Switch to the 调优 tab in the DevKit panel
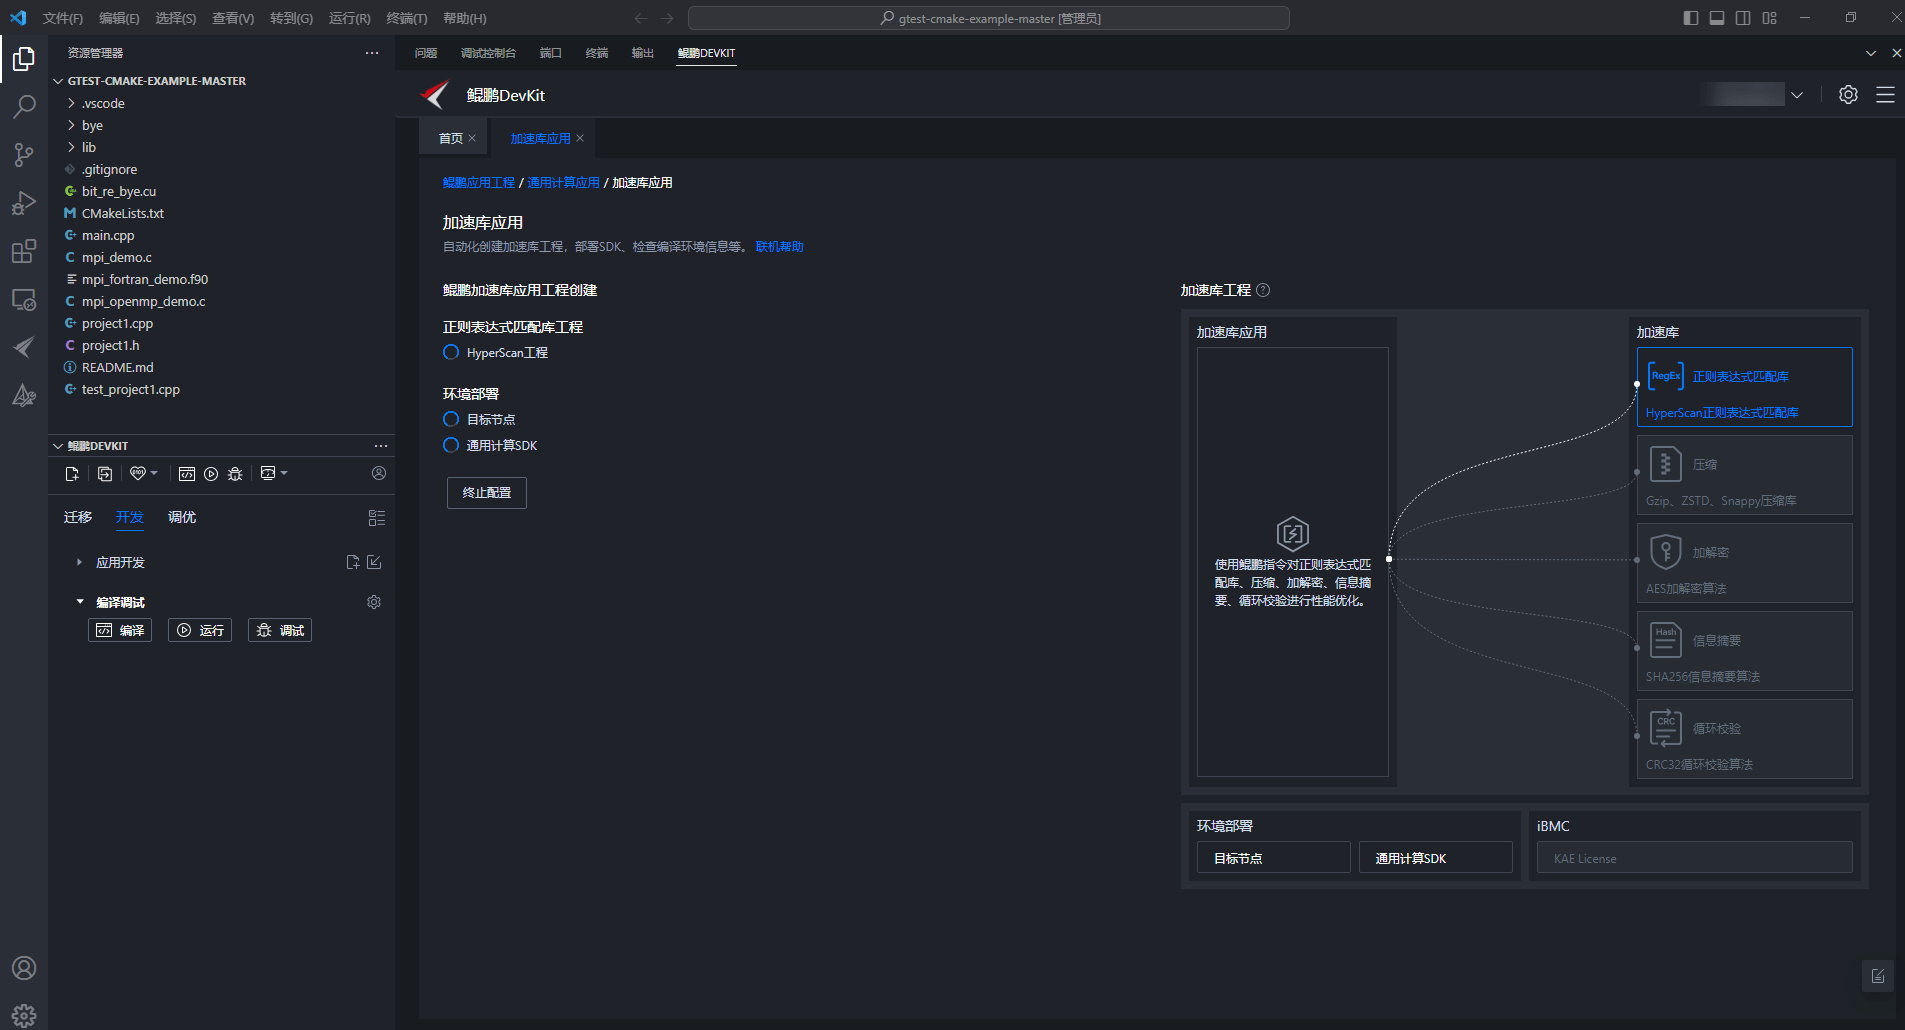 click(182, 517)
